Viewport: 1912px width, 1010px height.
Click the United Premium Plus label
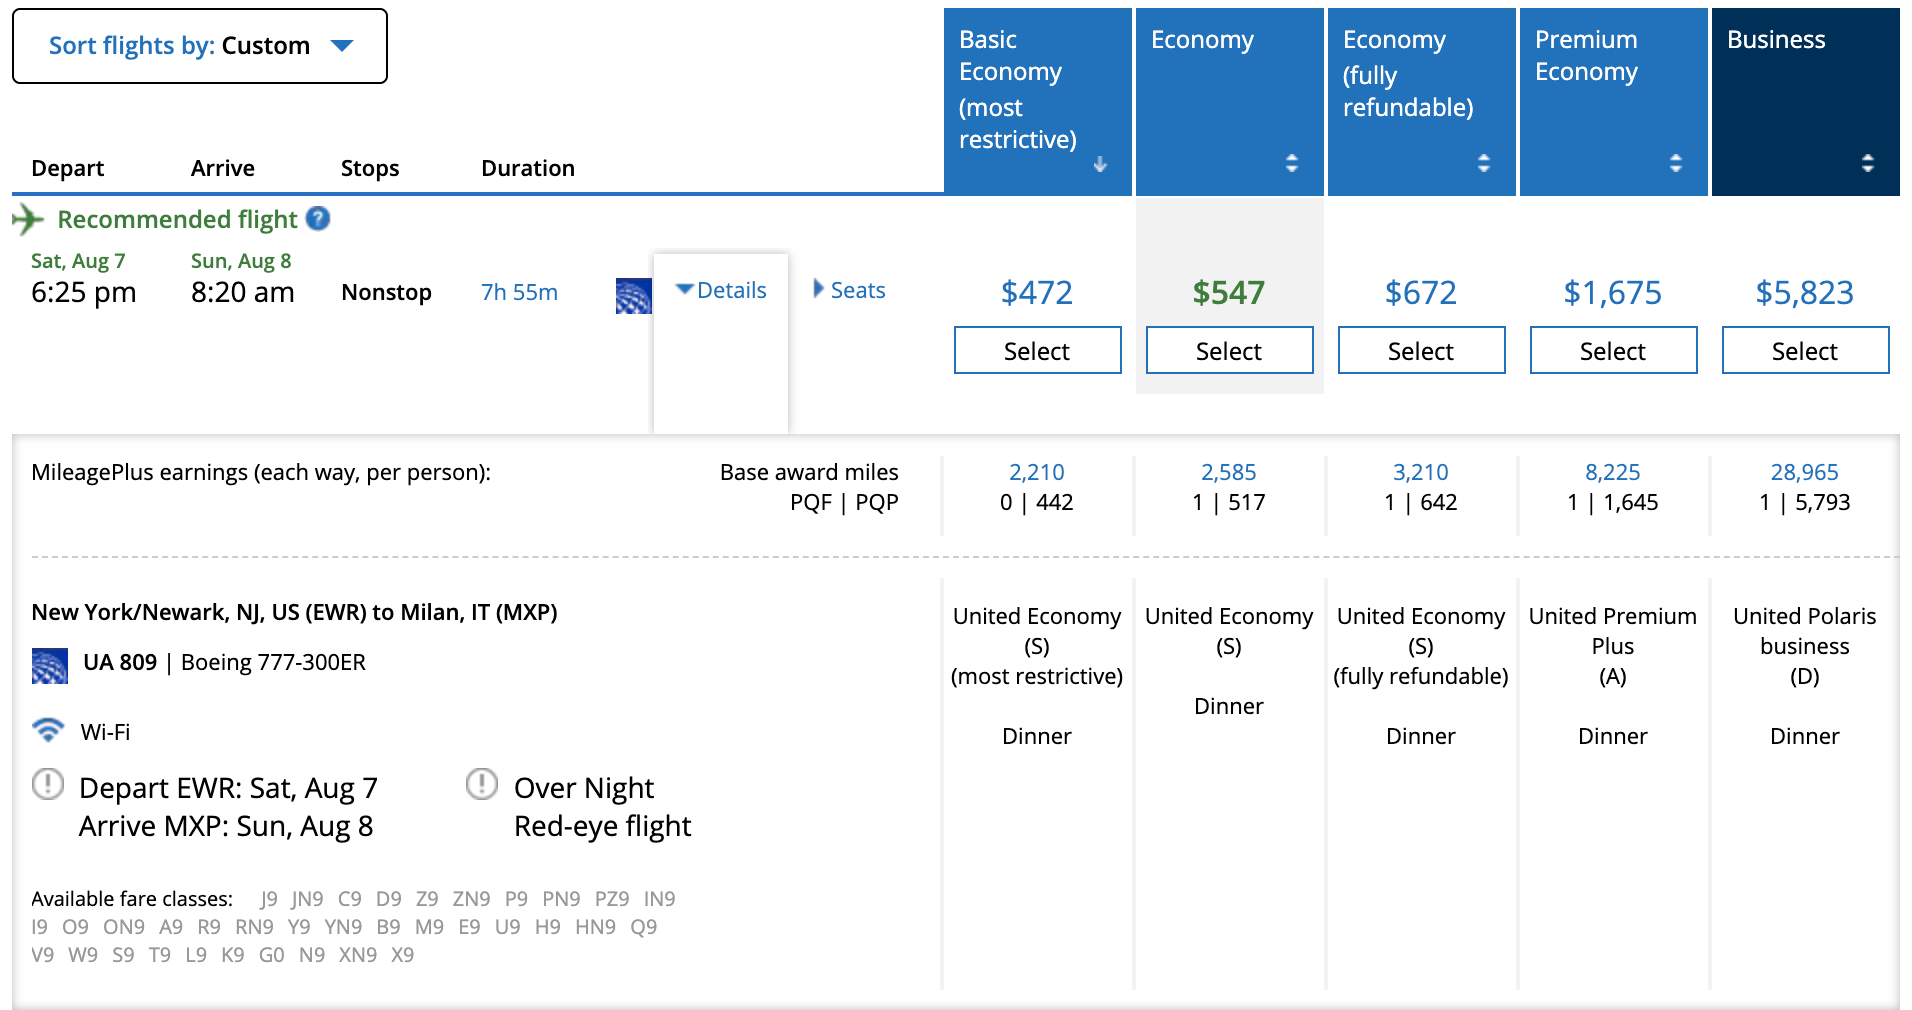1613,631
